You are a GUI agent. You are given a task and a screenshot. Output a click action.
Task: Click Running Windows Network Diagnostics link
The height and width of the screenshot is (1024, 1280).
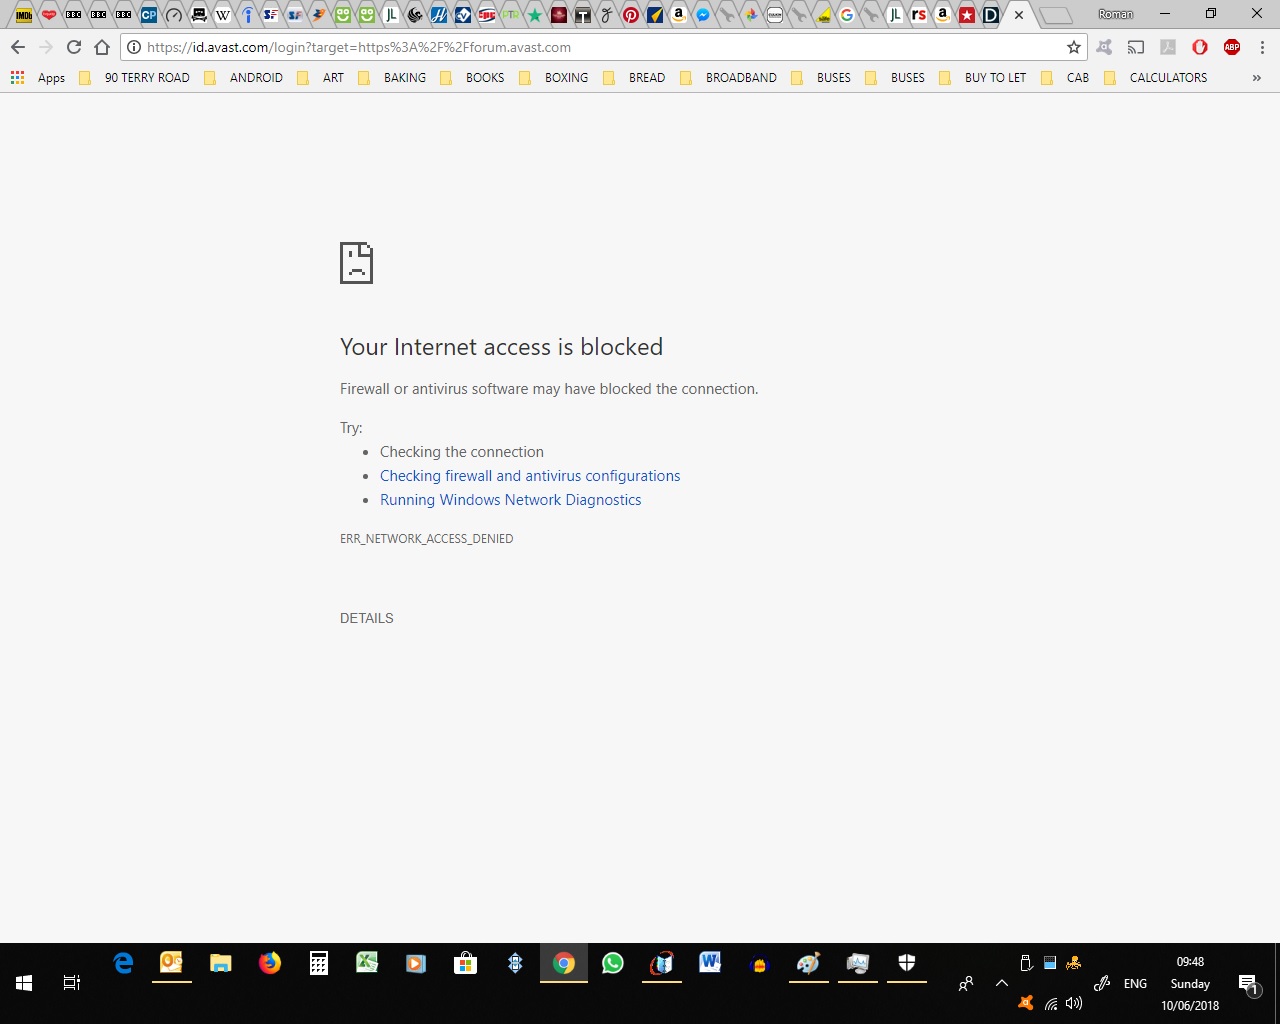click(511, 500)
